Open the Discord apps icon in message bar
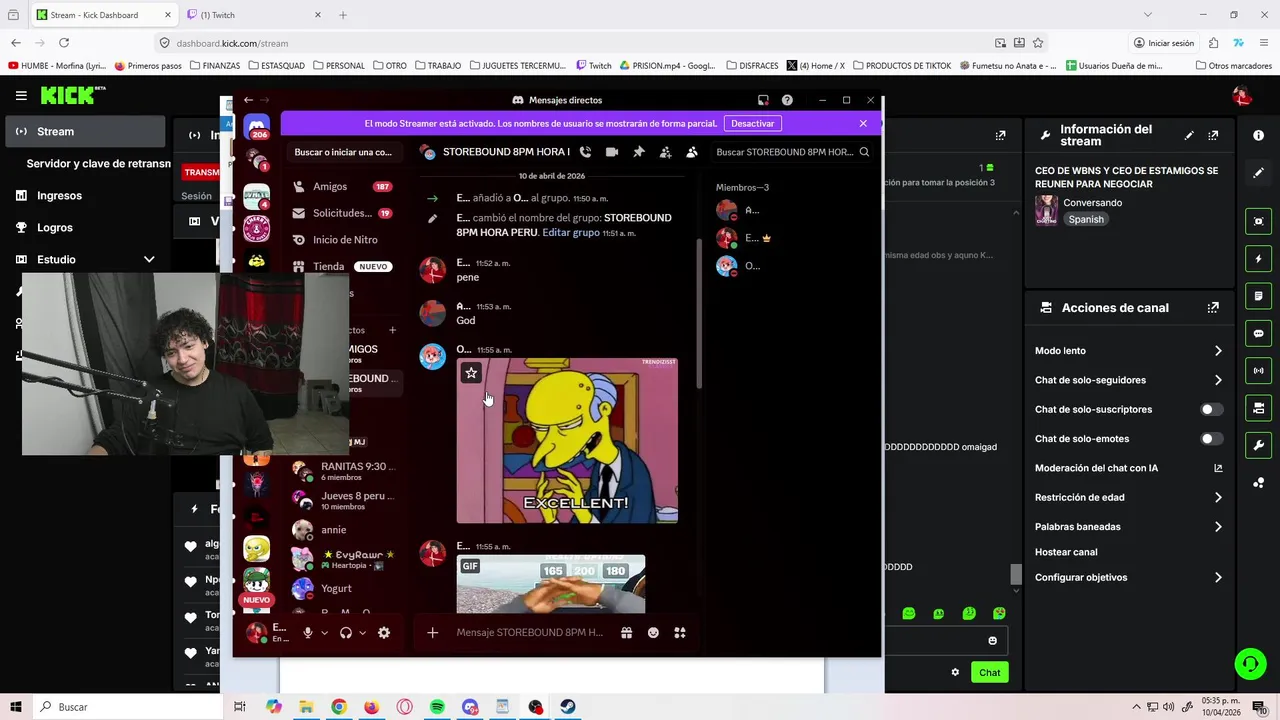The width and height of the screenshot is (1280, 720). click(x=680, y=632)
